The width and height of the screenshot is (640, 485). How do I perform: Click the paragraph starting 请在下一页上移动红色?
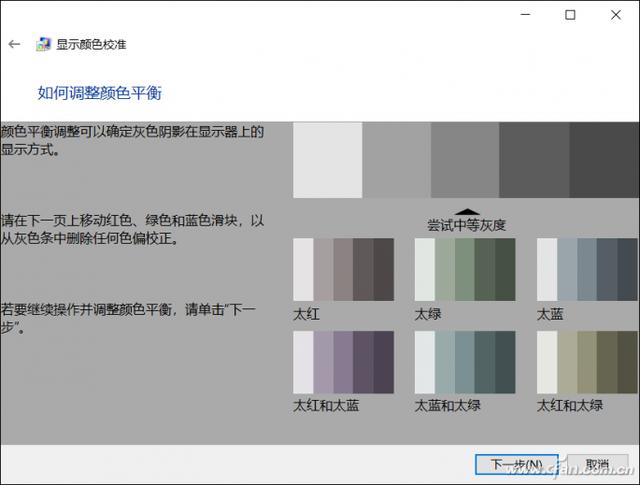pyautogui.click(x=132, y=229)
